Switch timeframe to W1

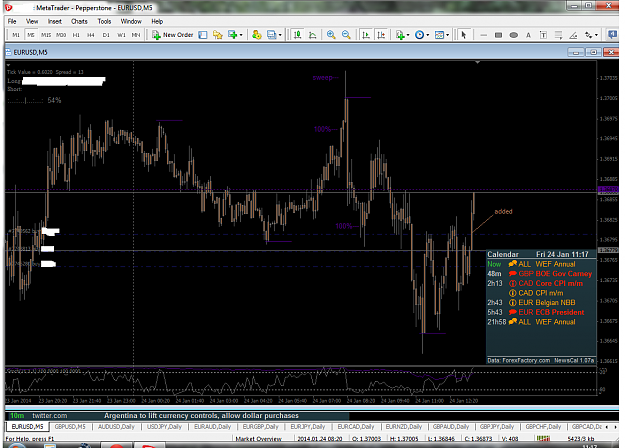click(121, 35)
